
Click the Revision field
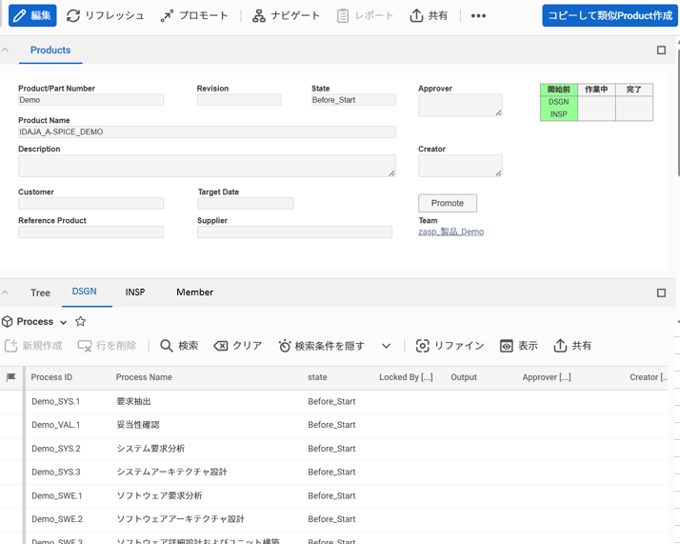[x=239, y=100]
